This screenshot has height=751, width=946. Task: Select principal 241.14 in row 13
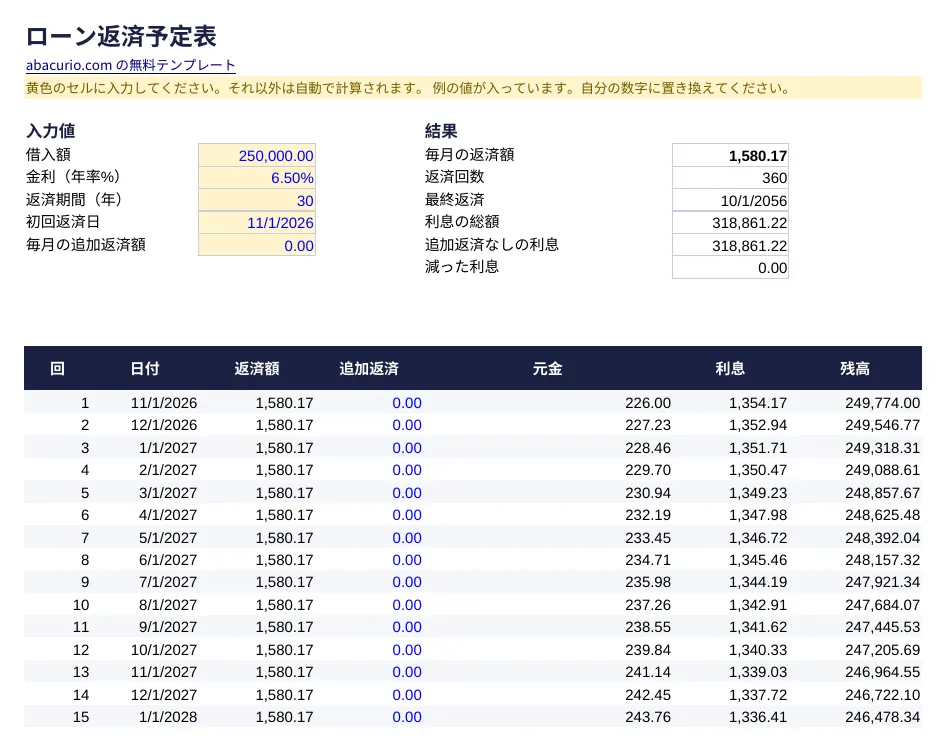click(648, 672)
